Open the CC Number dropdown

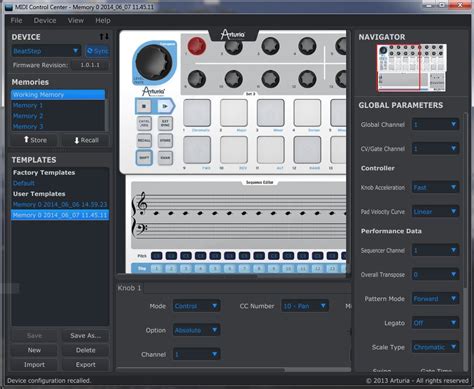[x=305, y=306]
